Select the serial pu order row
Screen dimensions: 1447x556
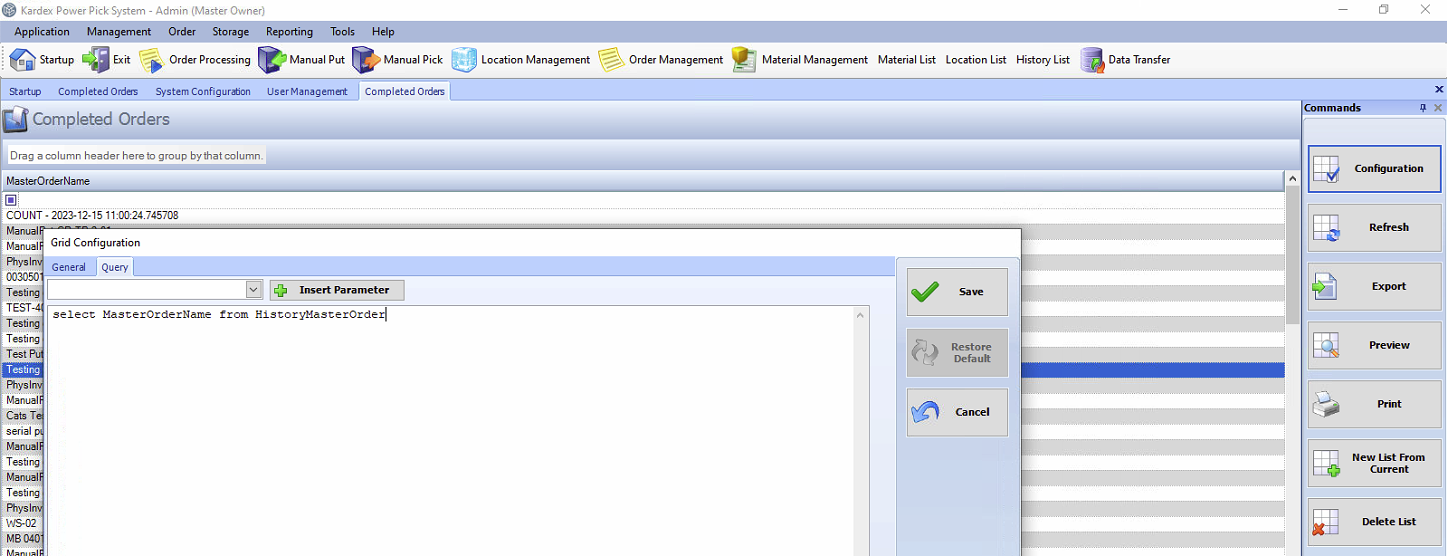(x=22, y=431)
